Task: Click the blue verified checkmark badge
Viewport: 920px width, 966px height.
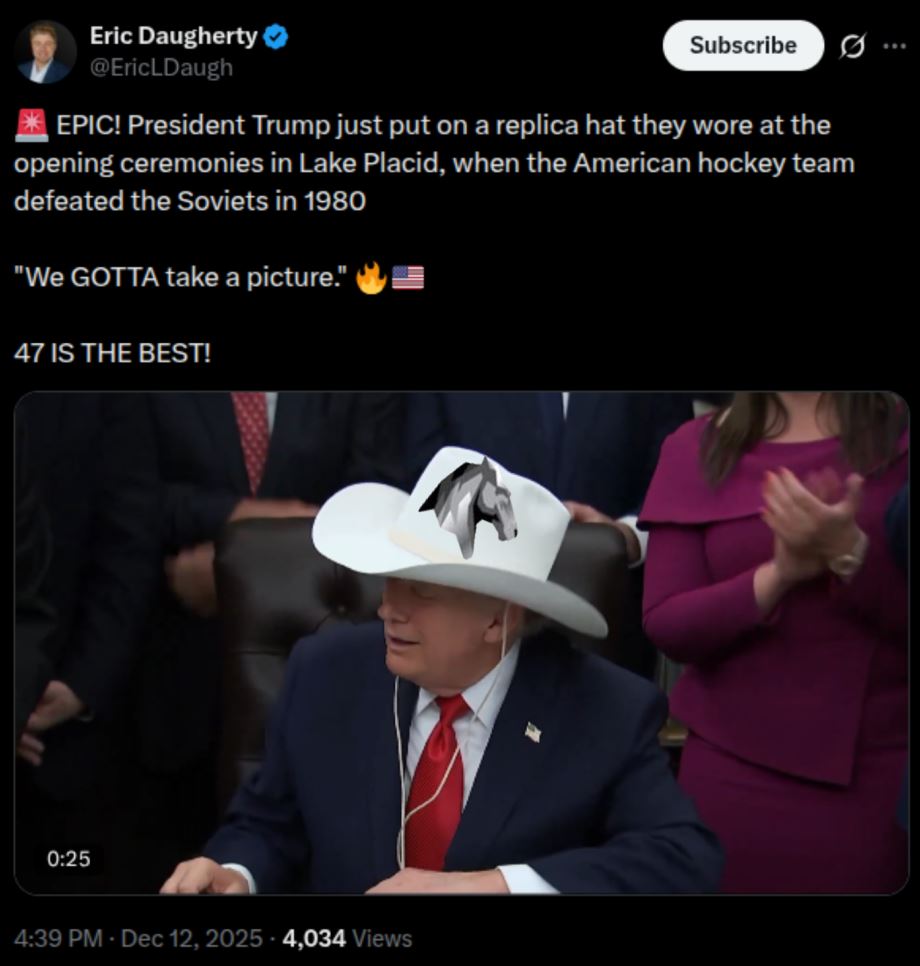Action: [275, 36]
